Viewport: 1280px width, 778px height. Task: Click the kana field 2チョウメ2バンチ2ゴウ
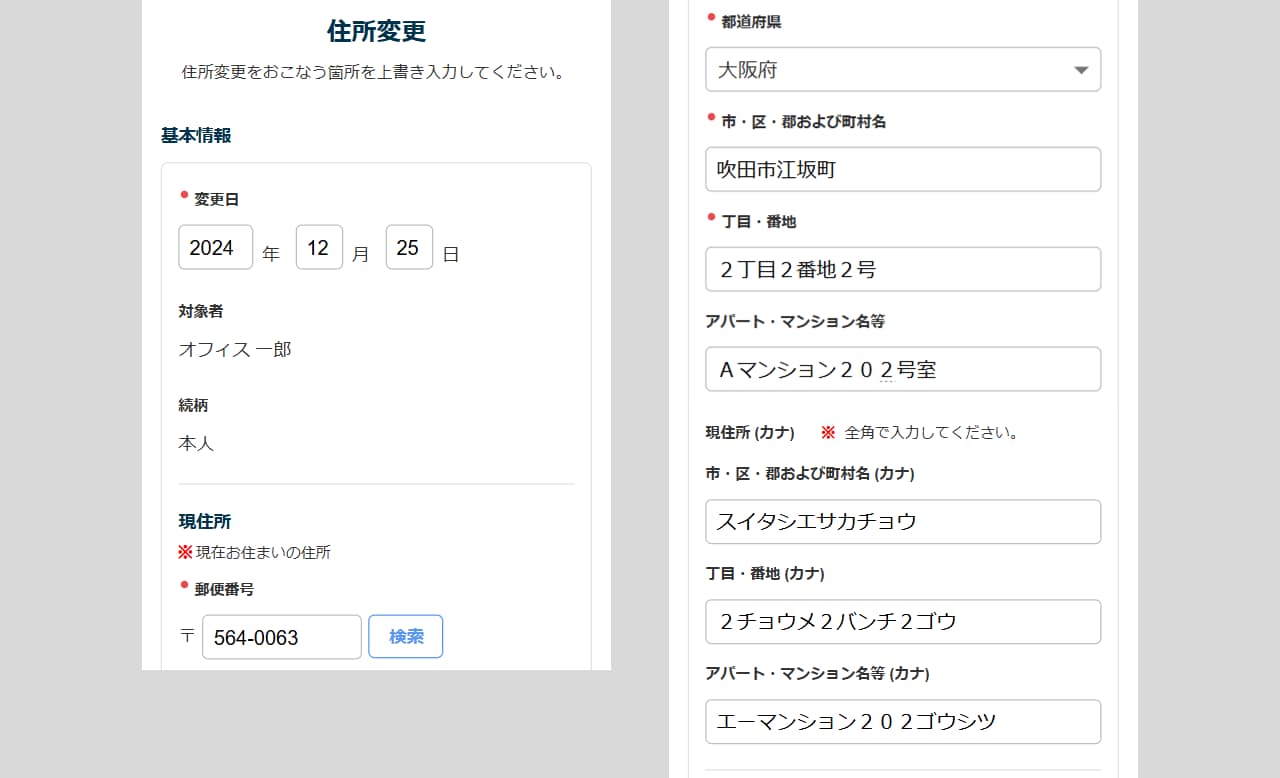[x=903, y=622]
